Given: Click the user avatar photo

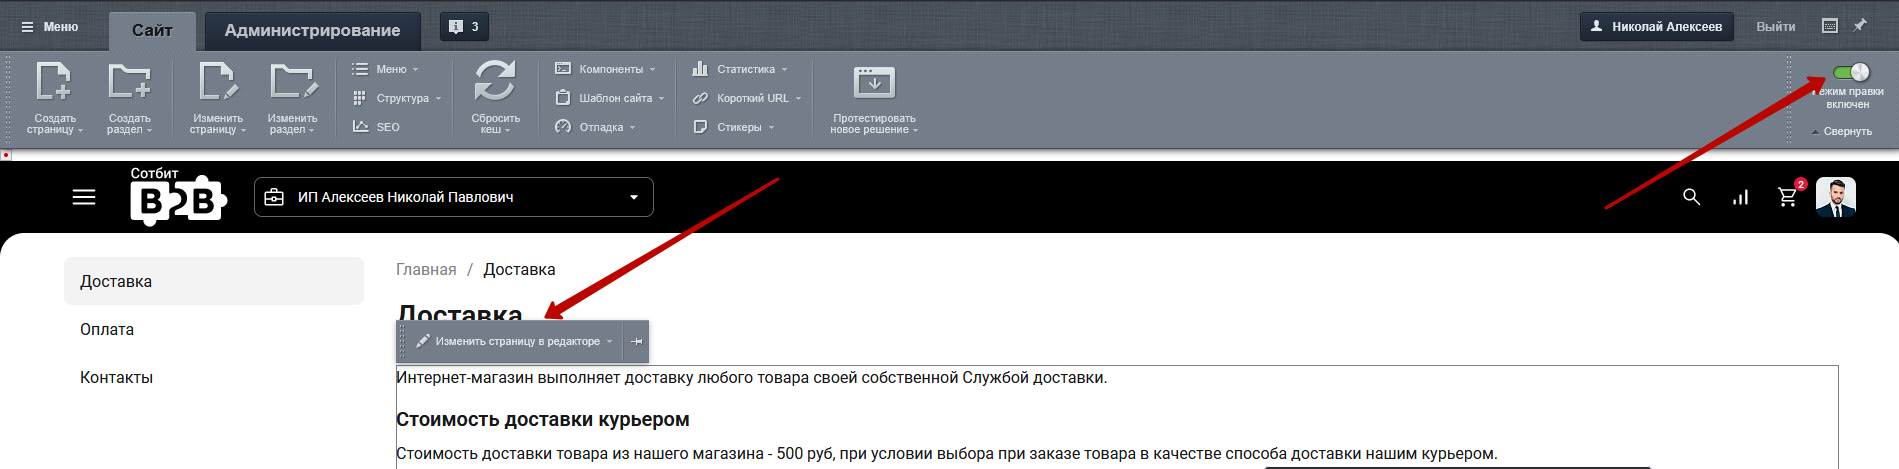Looking at the screenshot, I should coord(1835,197).
